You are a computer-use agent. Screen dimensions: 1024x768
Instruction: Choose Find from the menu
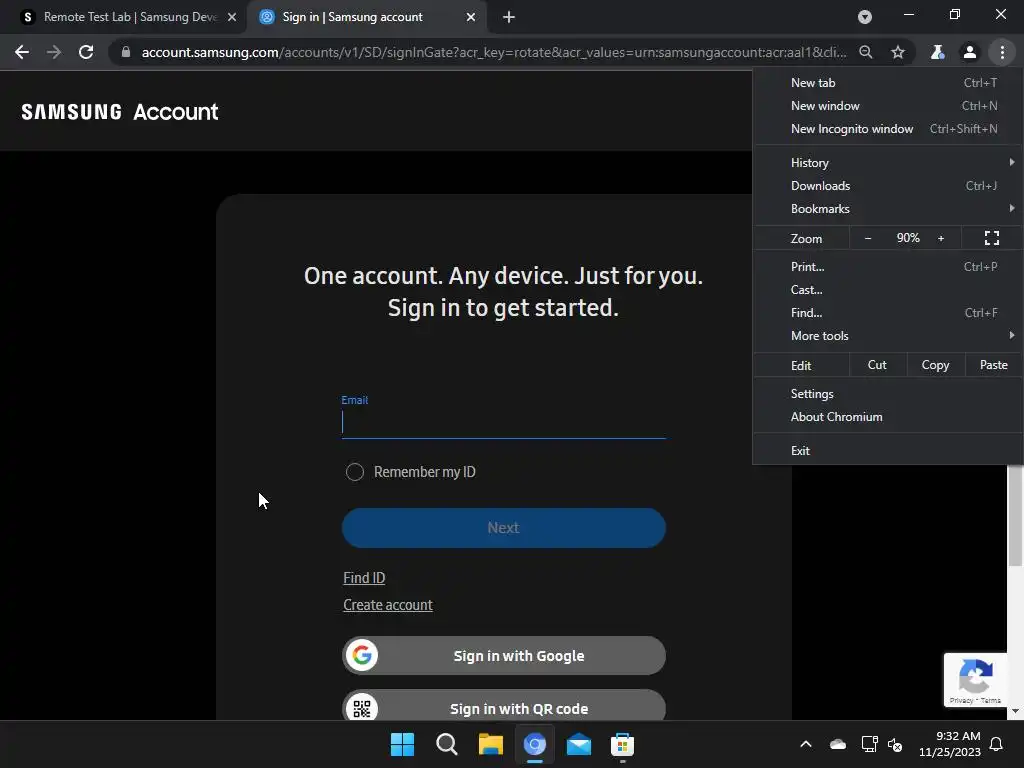click(x=888, y=313)
